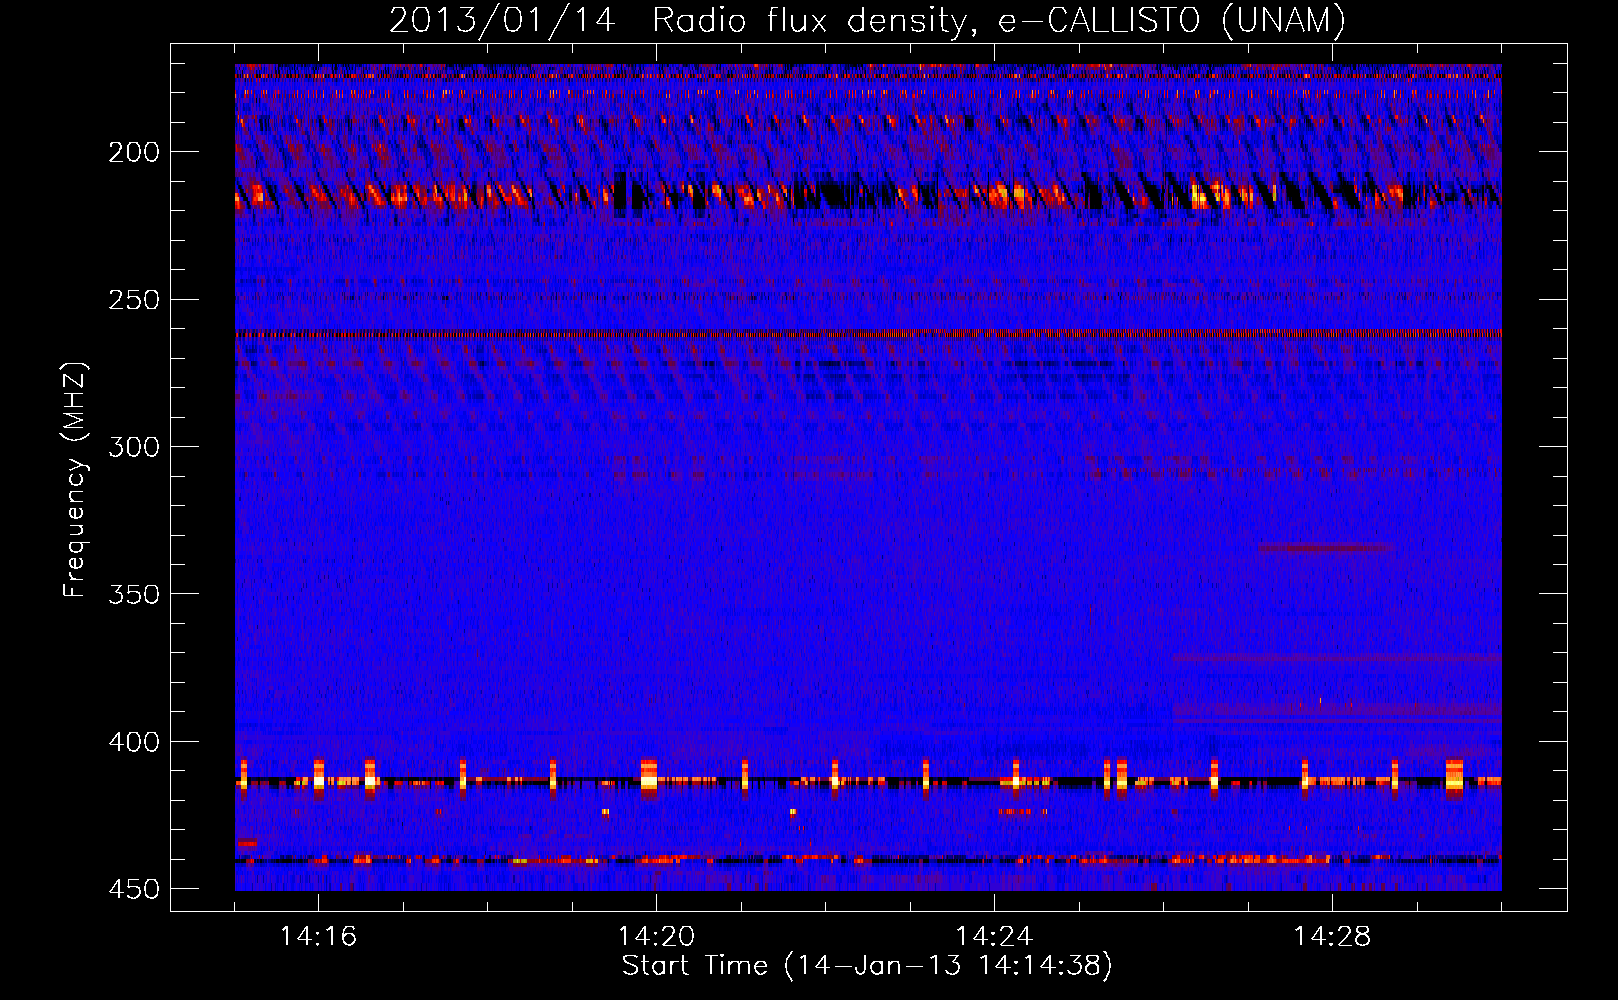Click the 14:20 time tick label
This screenshot has width=1618, height=1000.
656,937
